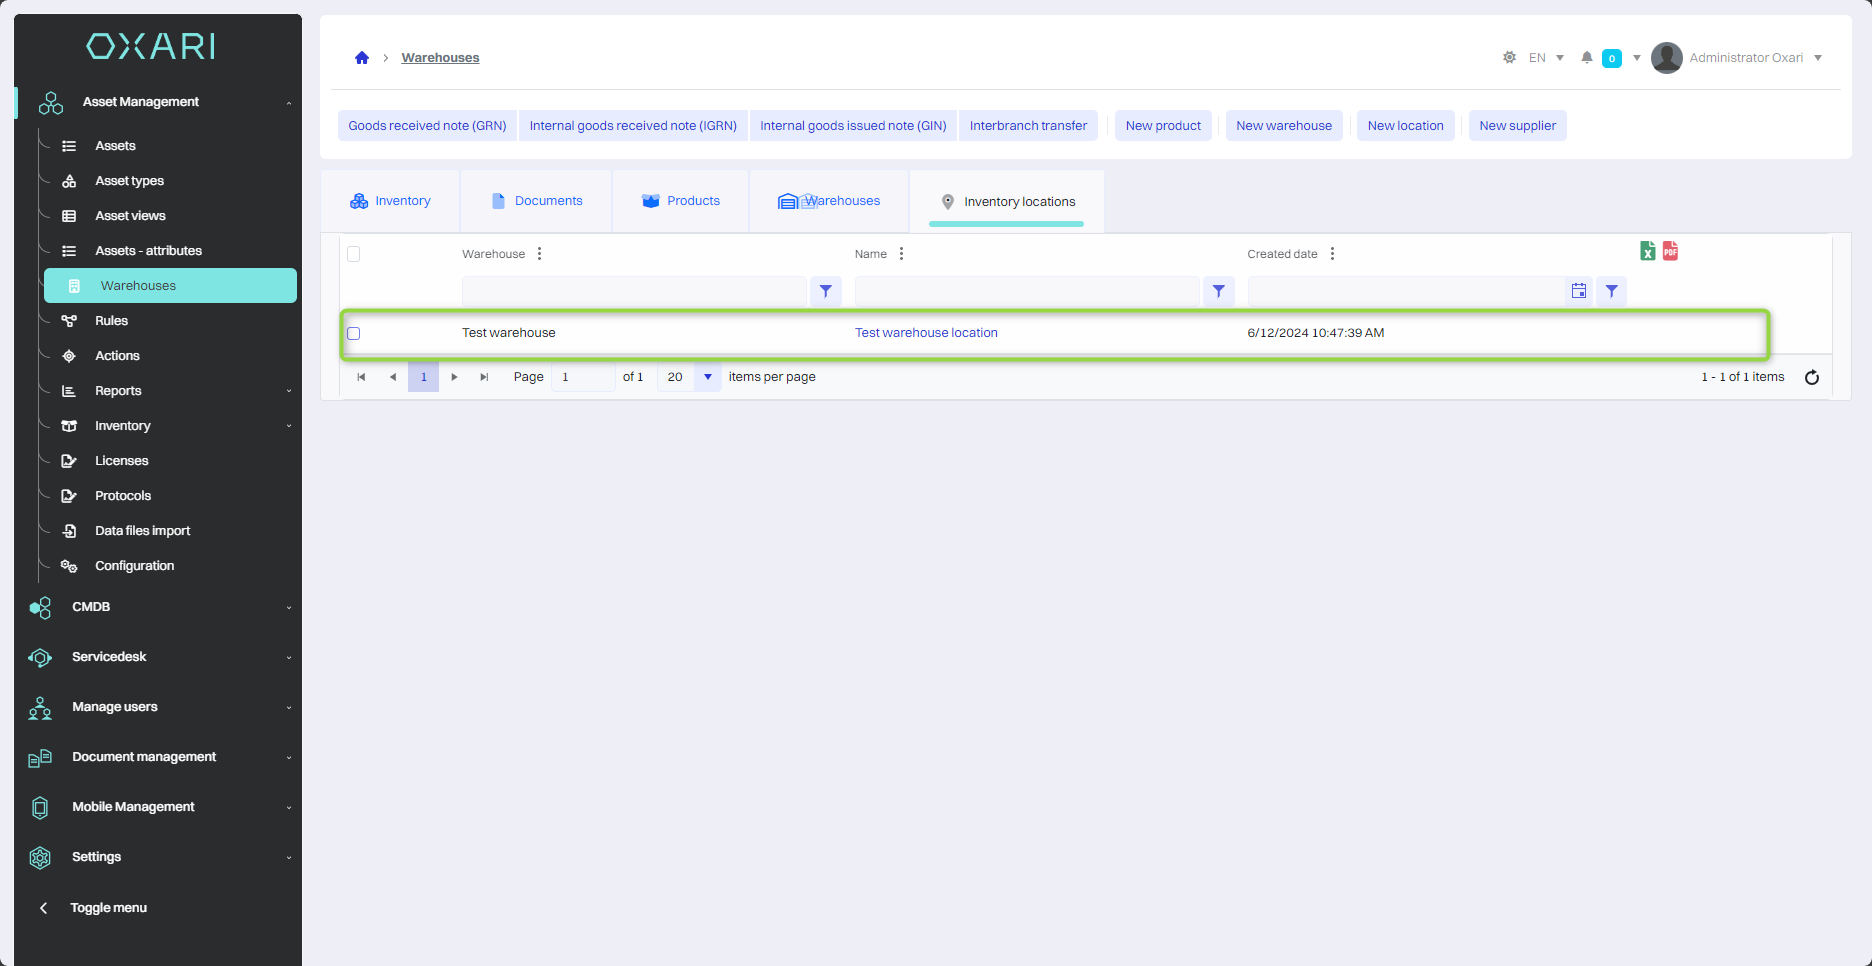Switch to the Products tab
Viewport: 1872px width, 966px height.
click(681, 201)
